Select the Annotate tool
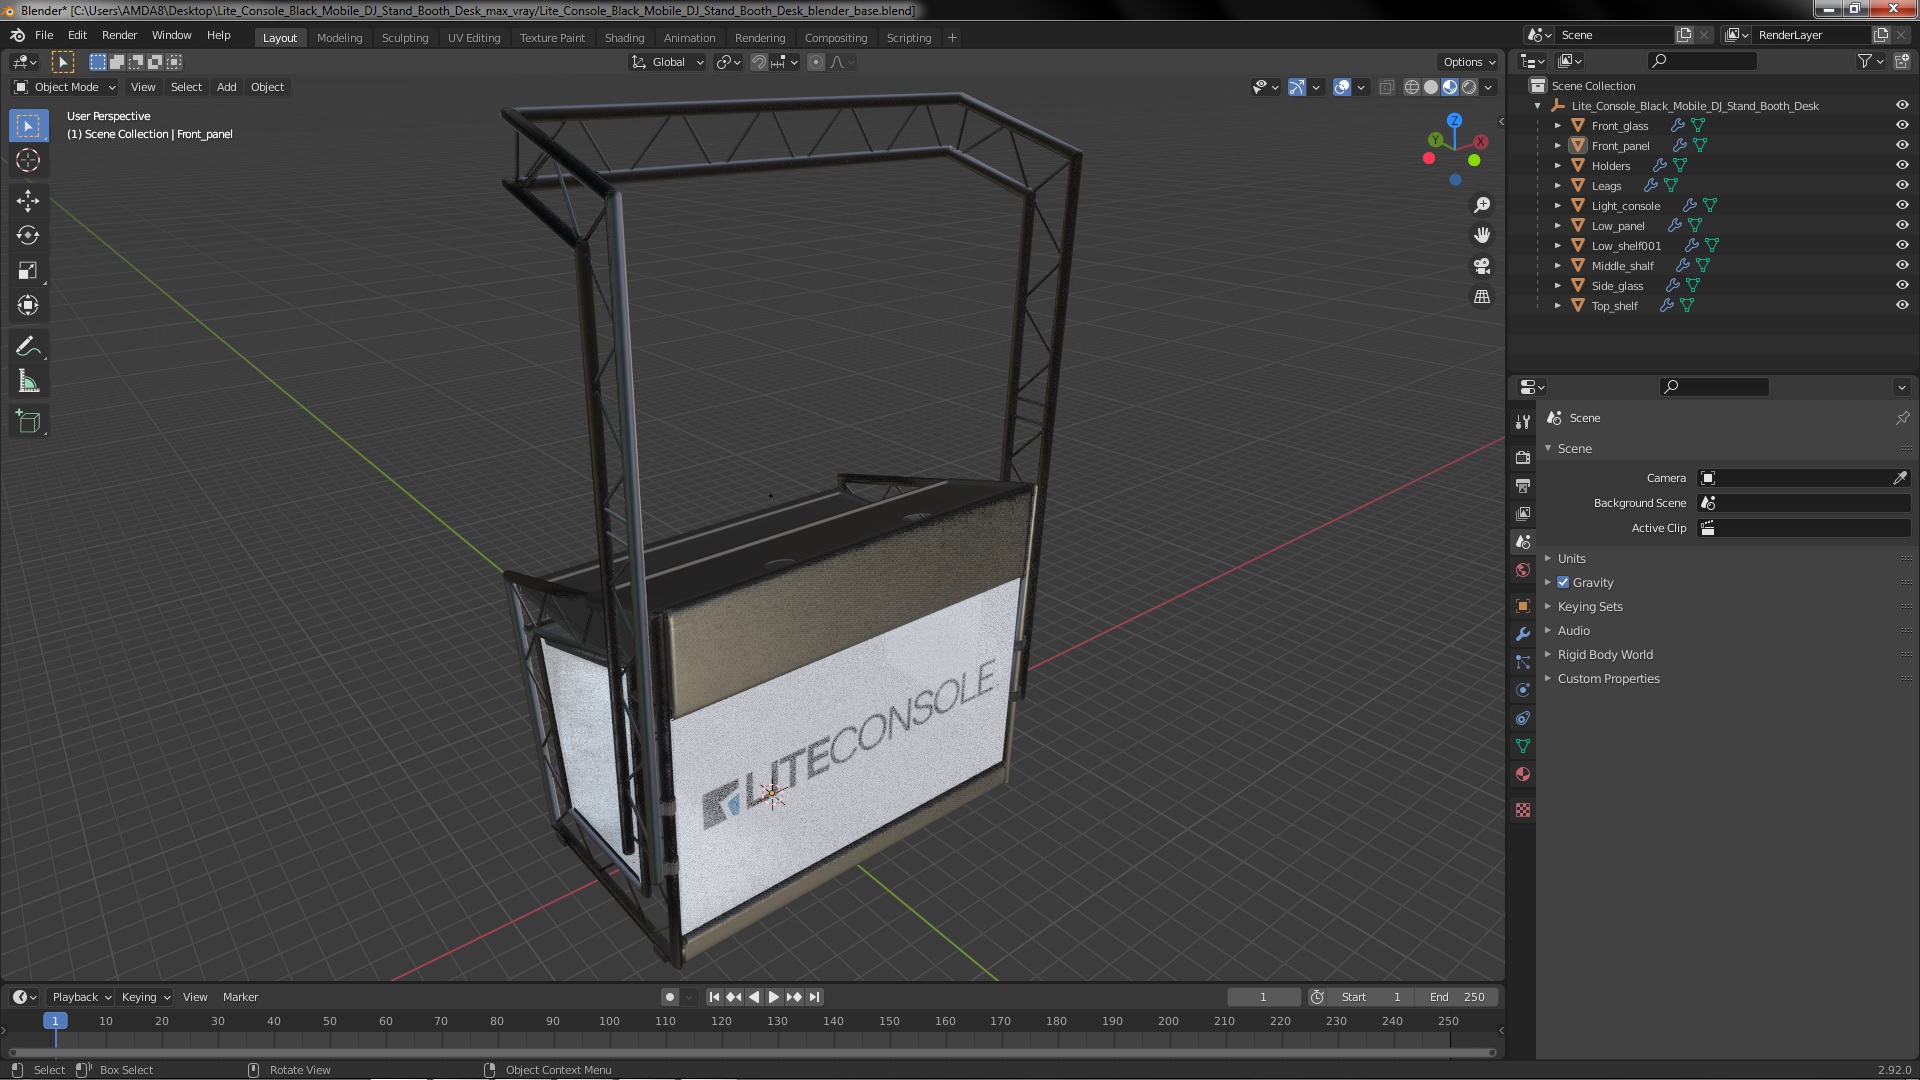This screenshot has height=1080, width=1920. point(28,347)
